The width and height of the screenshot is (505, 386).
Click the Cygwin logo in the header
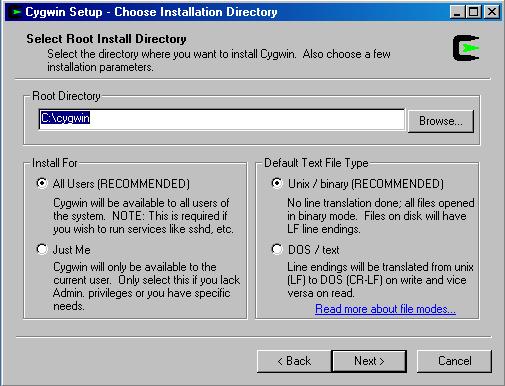[466, 48]
